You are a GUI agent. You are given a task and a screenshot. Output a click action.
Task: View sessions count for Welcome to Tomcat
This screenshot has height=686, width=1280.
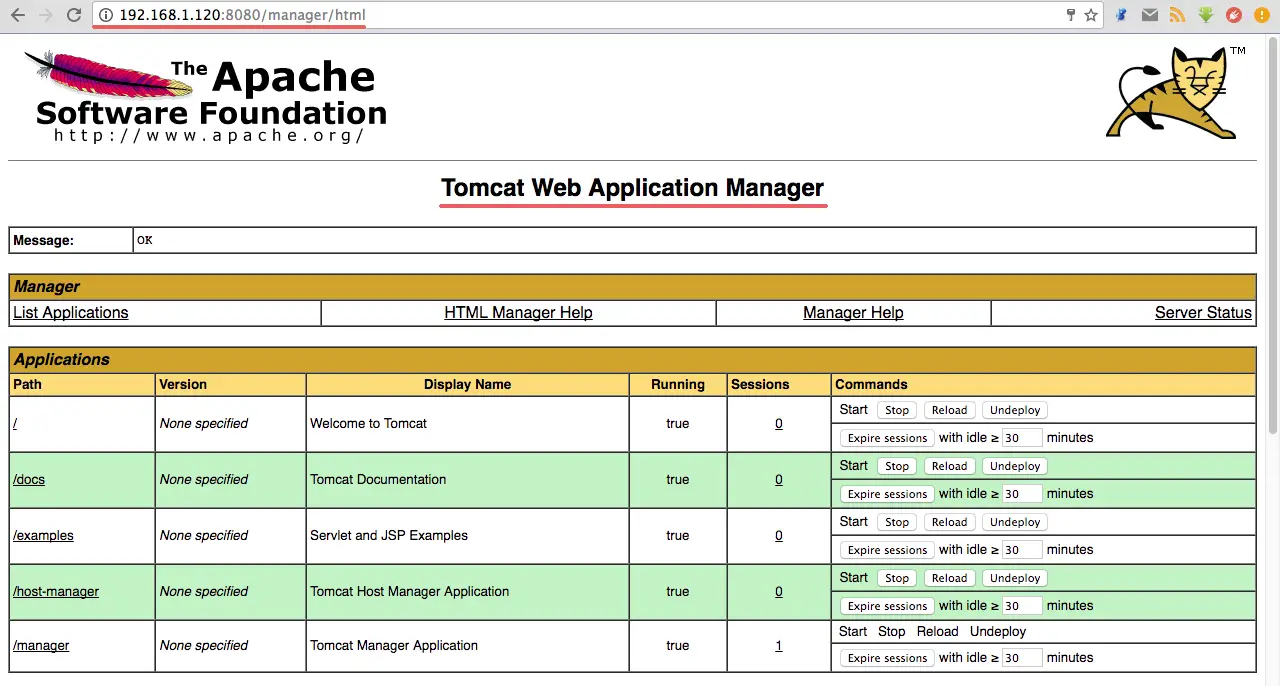779,424
